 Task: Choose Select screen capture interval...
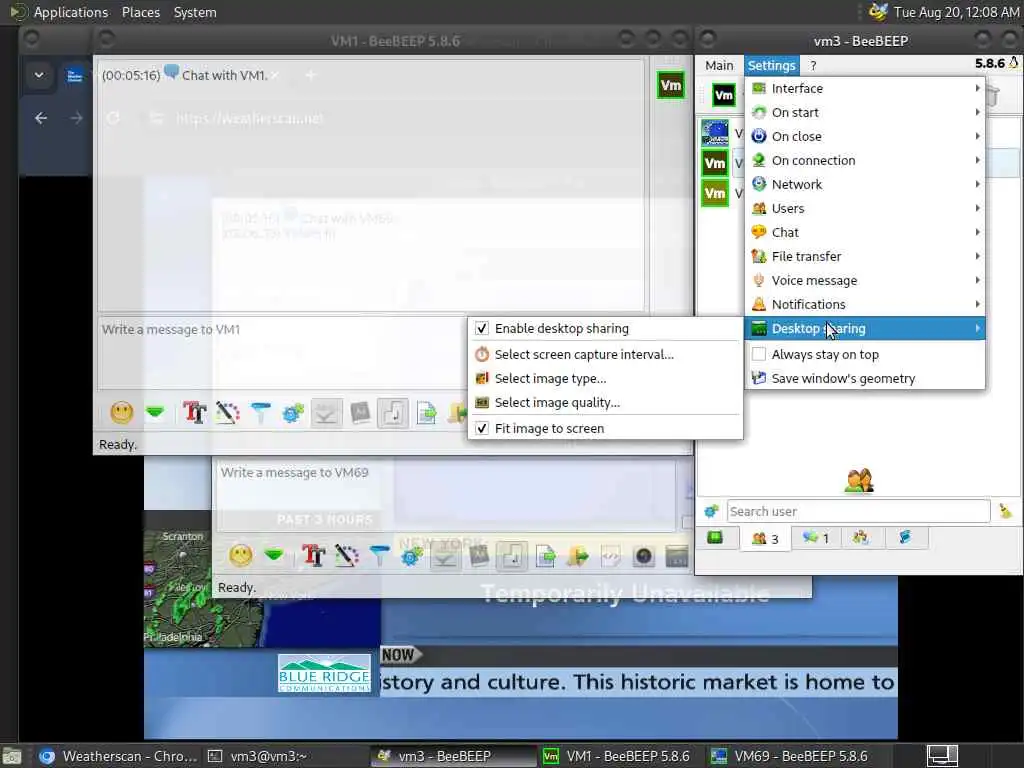pos(605,354)
